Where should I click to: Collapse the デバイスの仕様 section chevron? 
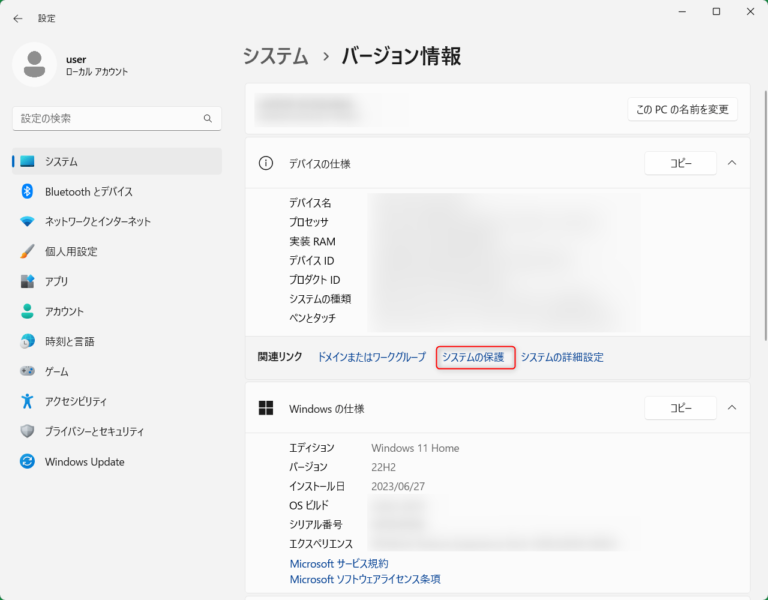732,163
